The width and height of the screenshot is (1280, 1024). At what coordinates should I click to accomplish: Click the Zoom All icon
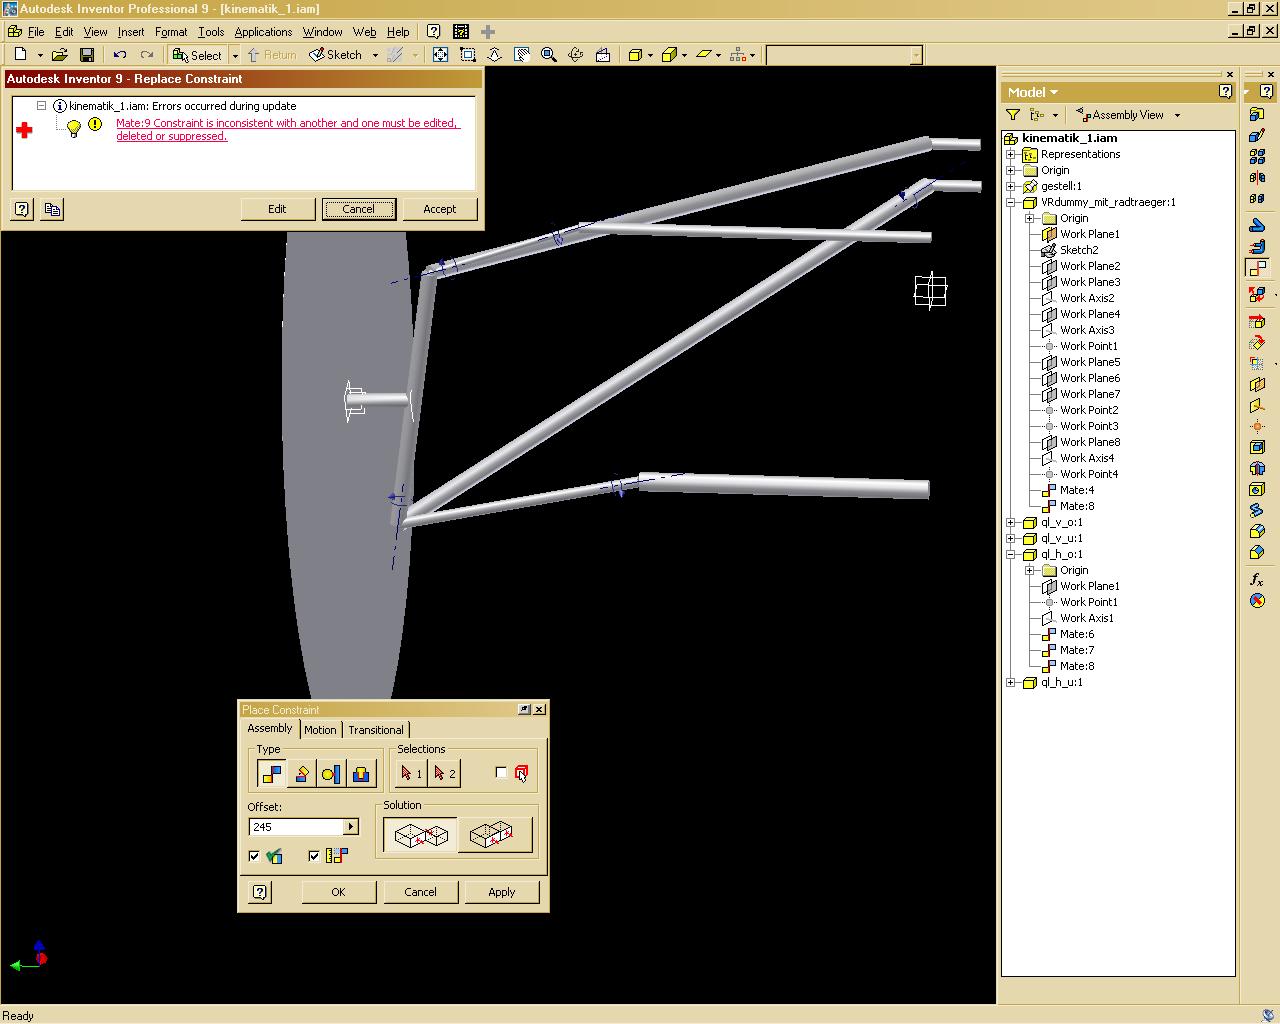coord(440,55)
